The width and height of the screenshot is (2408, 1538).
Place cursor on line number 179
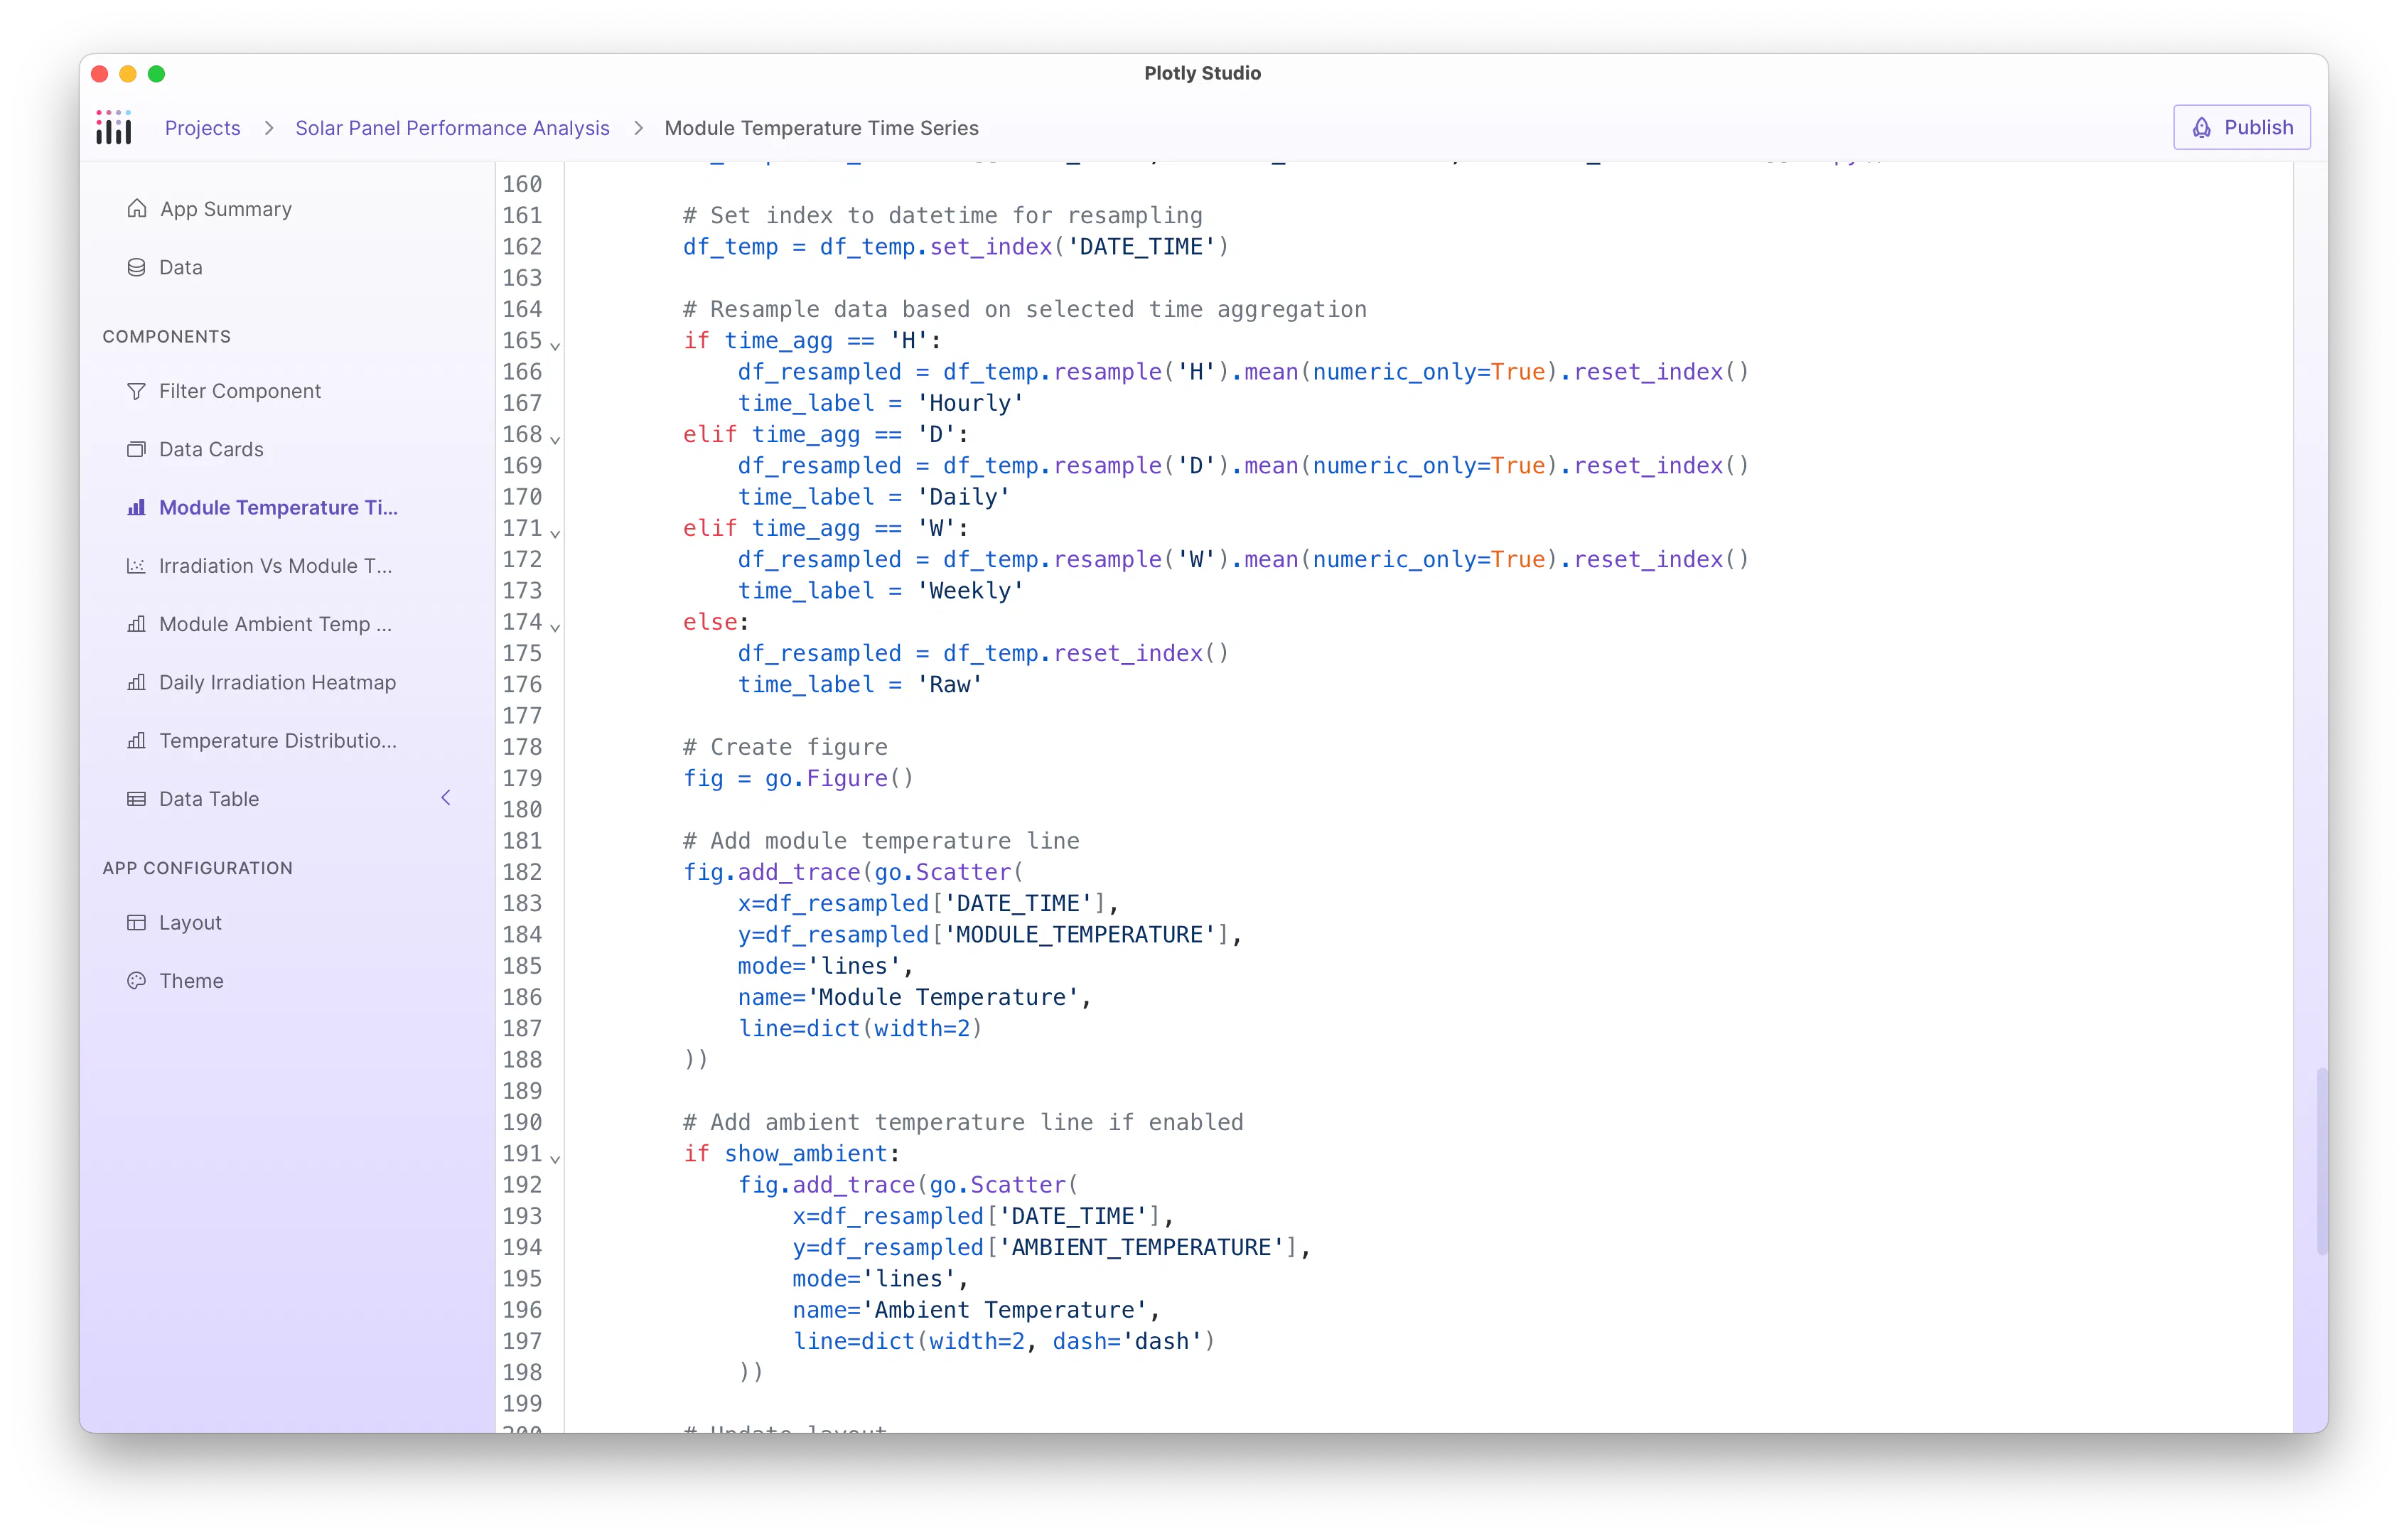pyautogui.click(x=521, y=778)
